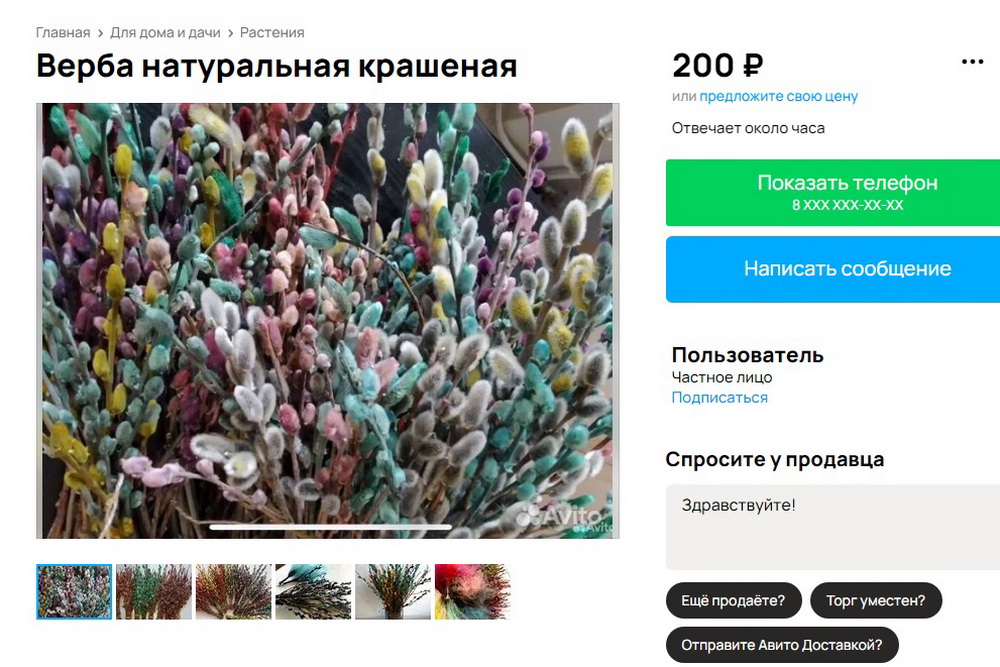
Task: Select Отправите Авито Доставкой? chip
Action: pyautogui.click(x=782, y=645)
